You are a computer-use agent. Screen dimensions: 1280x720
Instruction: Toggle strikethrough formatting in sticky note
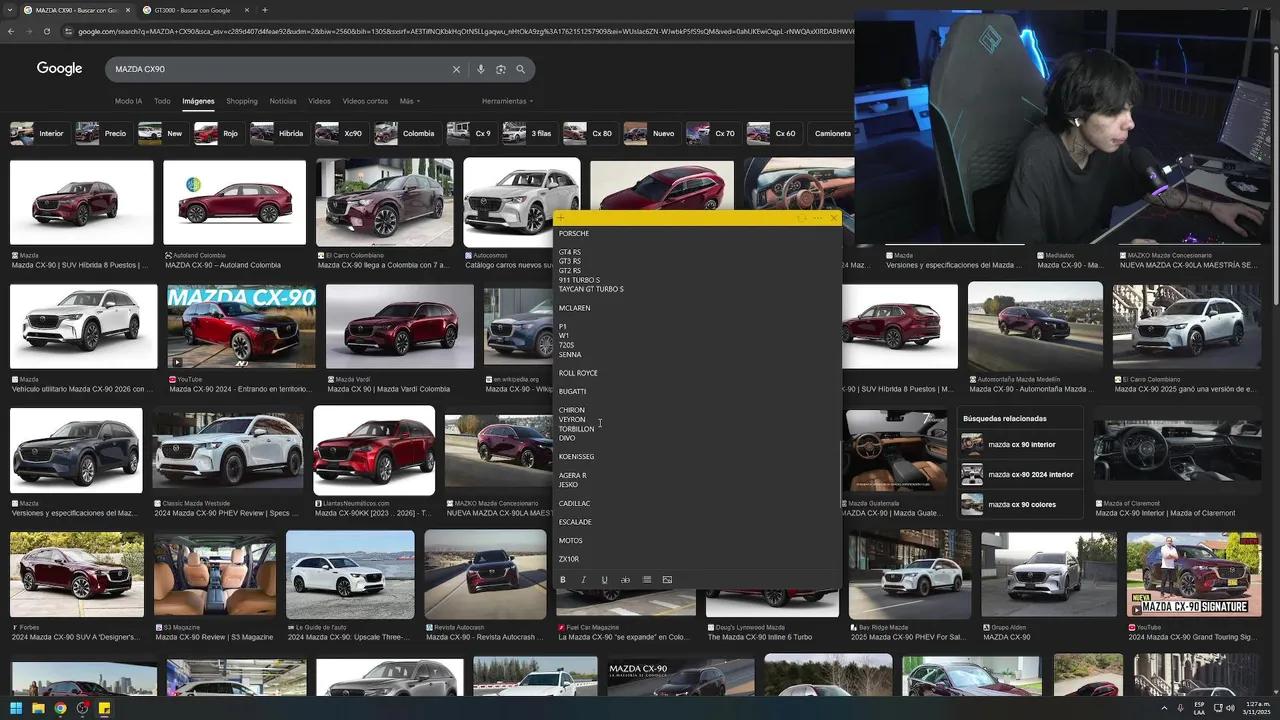click(625, 580)
